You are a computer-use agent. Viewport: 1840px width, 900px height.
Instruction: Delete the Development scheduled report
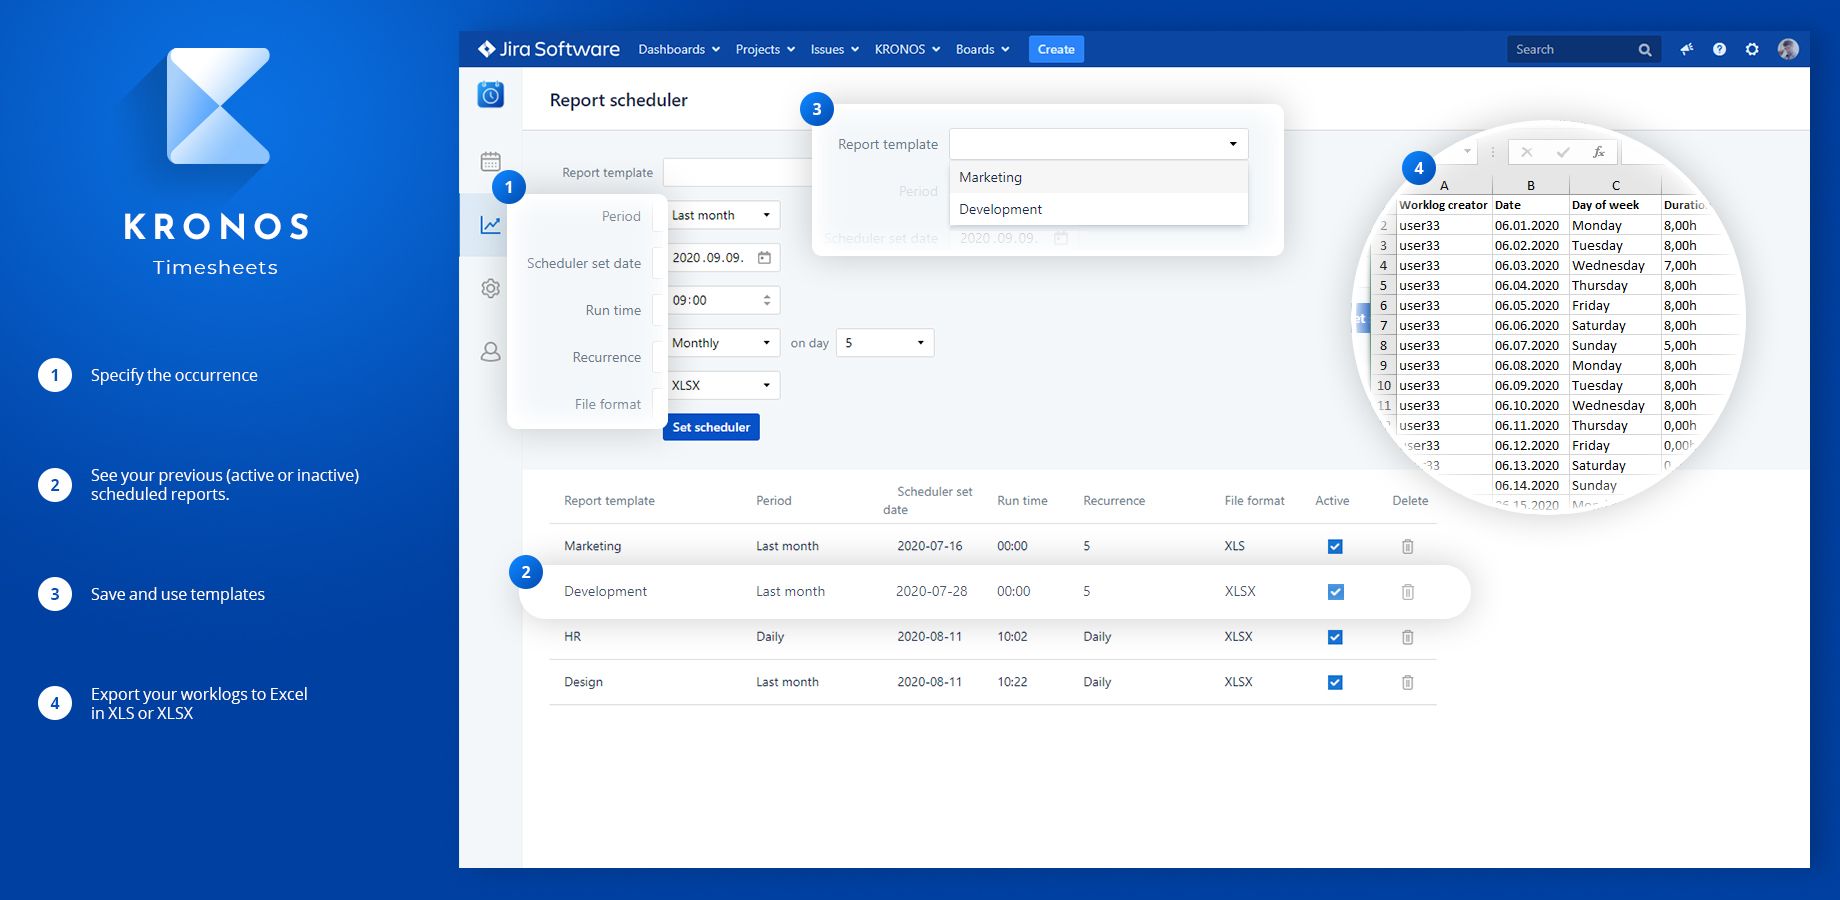click(1407, 592)
